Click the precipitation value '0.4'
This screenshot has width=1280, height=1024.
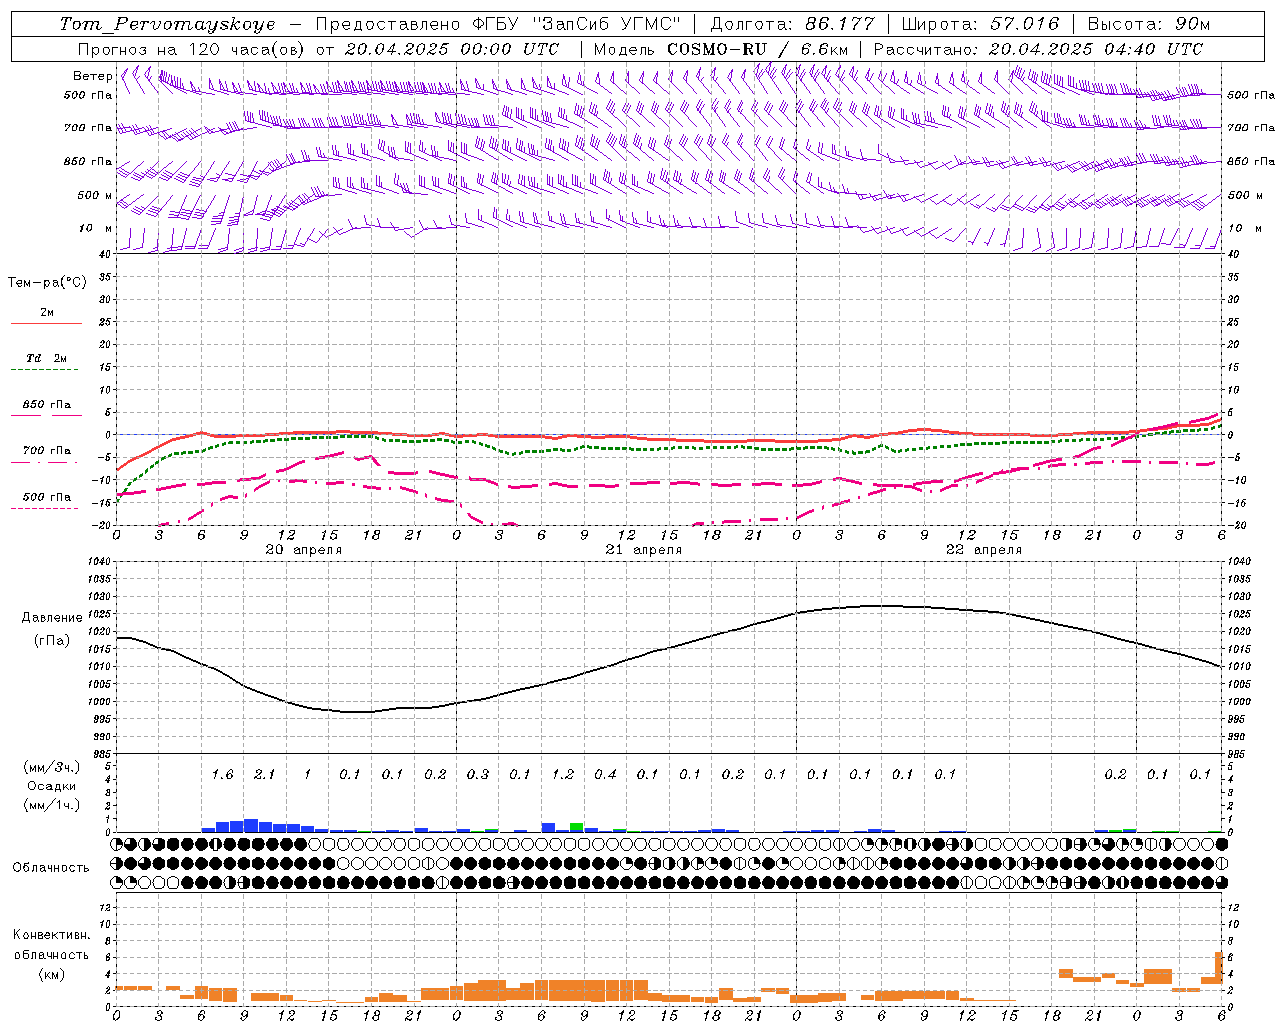point(605,774)
